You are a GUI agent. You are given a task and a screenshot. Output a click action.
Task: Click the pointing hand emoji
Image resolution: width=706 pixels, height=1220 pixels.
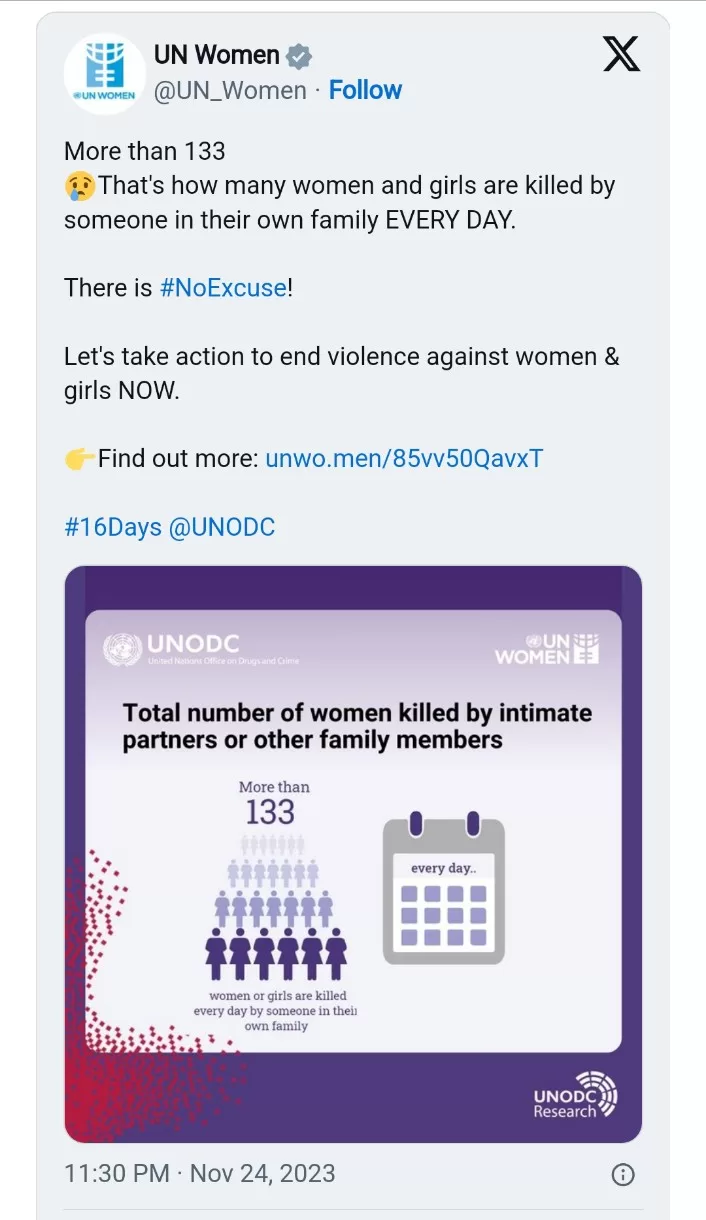point(80,459)
